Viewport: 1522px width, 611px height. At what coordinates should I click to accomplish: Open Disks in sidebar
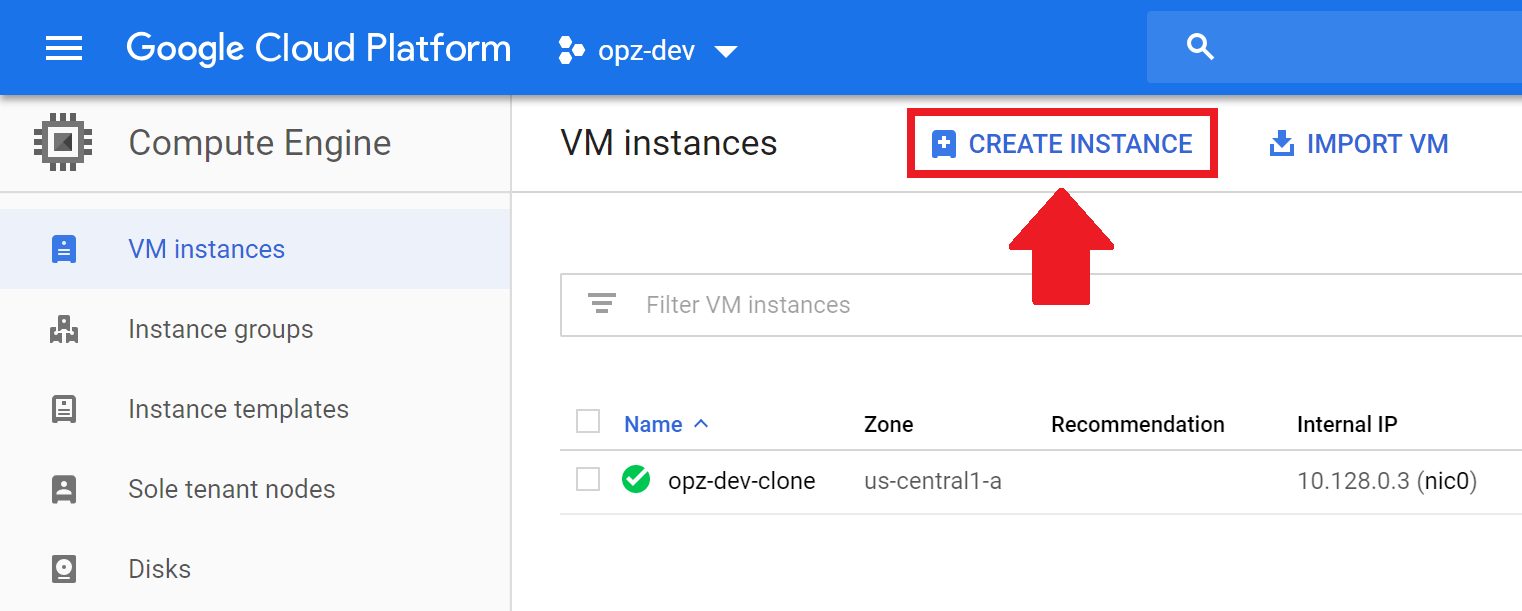tap(255, 569)
